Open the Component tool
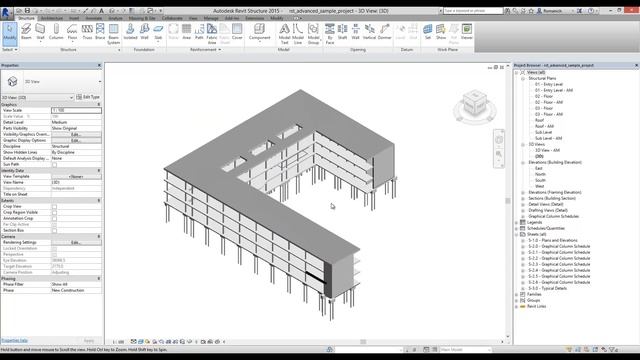This screenshot has width=640, height=360. [260, 32]
